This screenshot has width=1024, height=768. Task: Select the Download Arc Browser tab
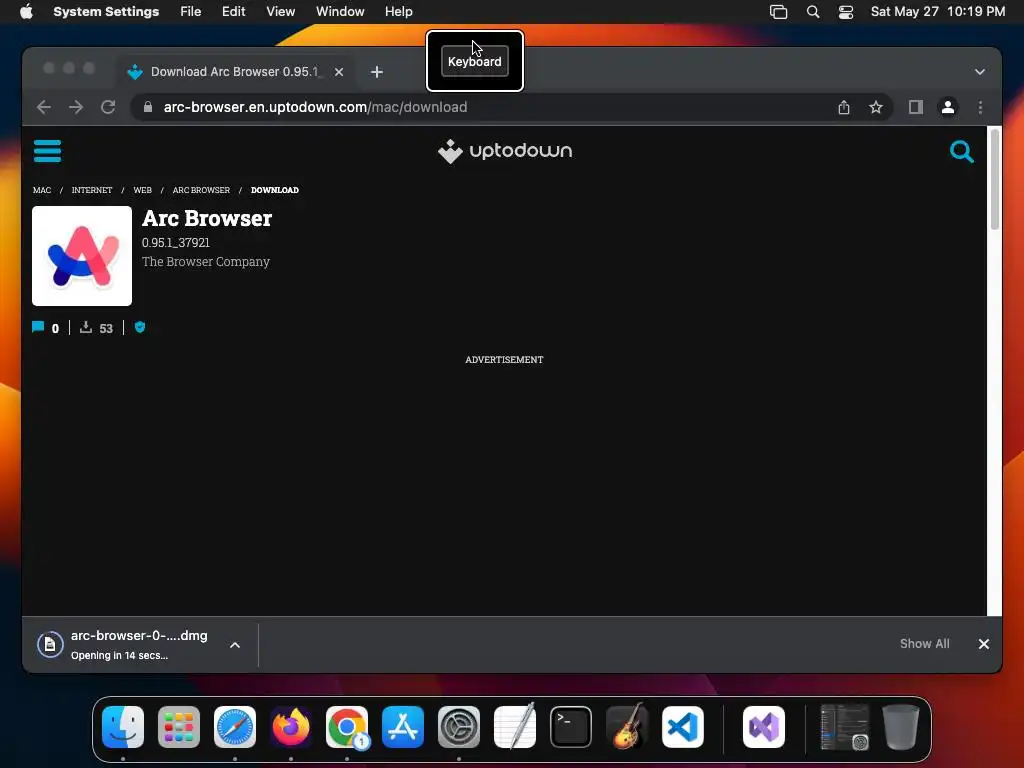pos(235,72)
